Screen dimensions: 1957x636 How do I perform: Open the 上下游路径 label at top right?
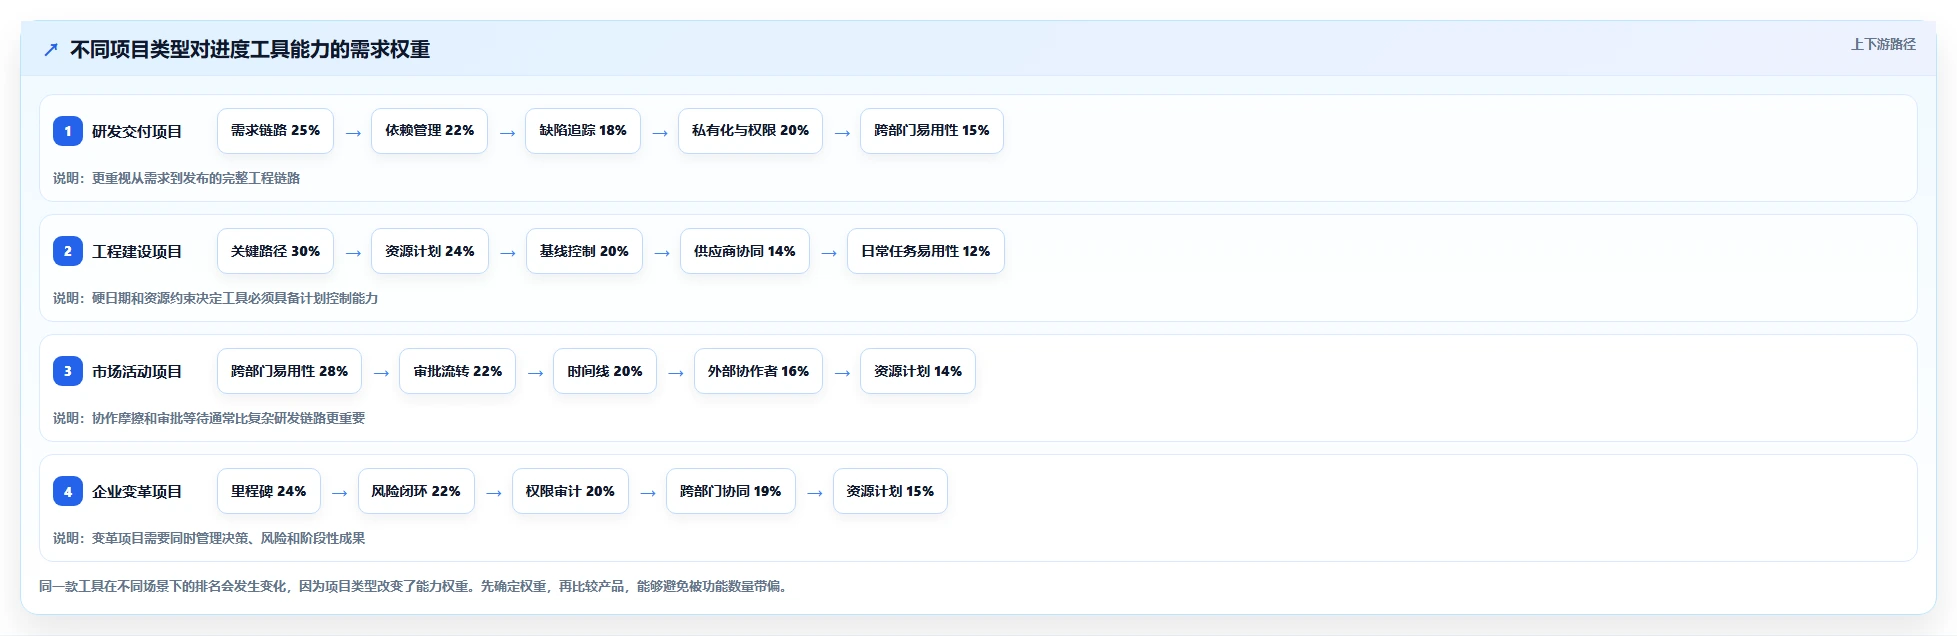pos(1883,44)
